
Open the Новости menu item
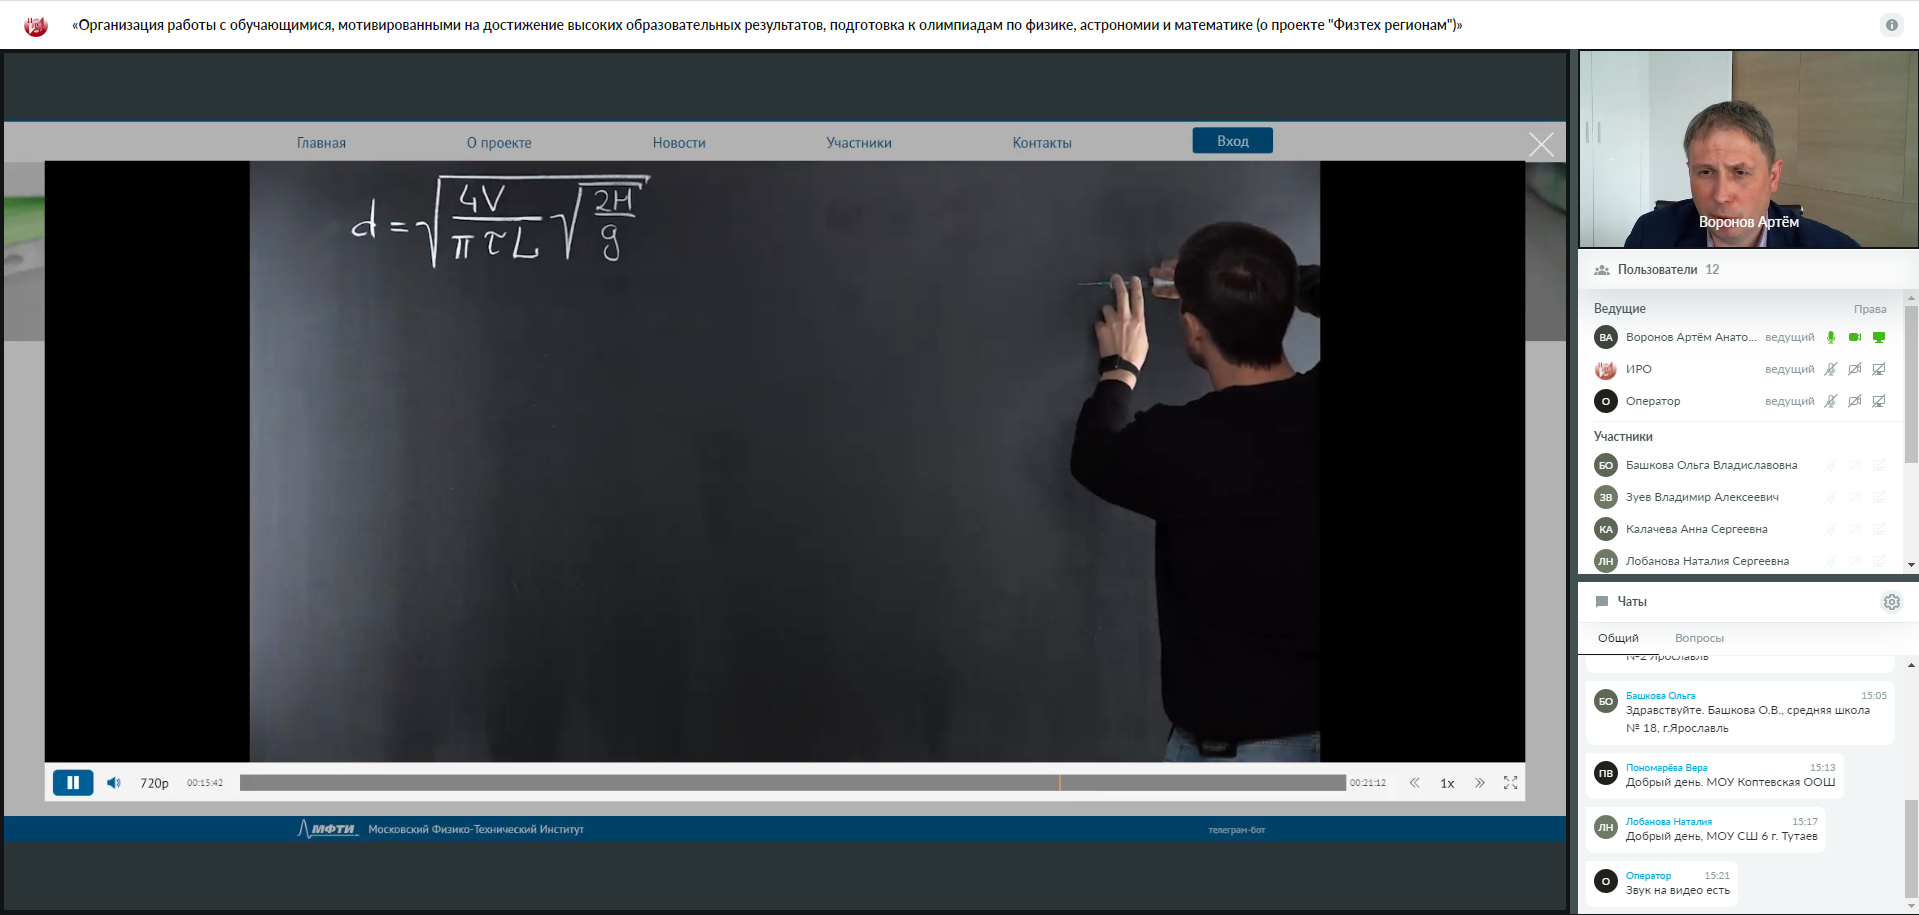679,143
